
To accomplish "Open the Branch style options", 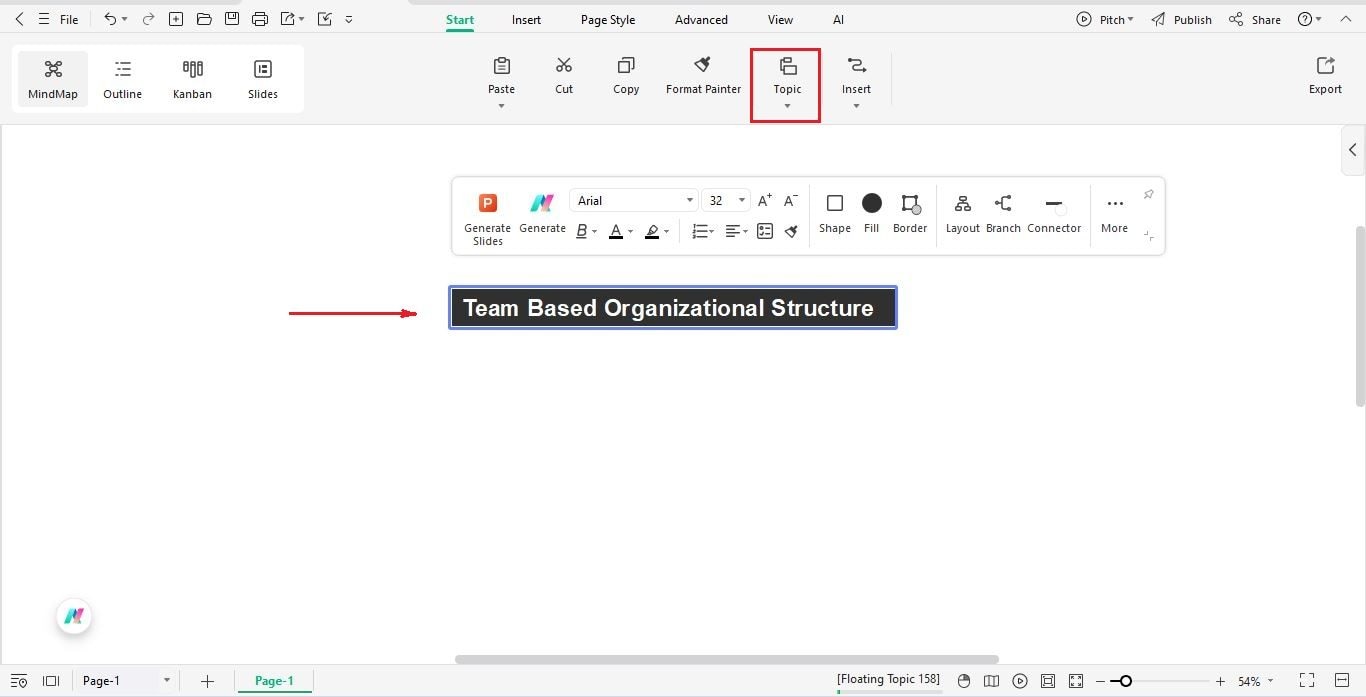I will (x=1003, y=213).
